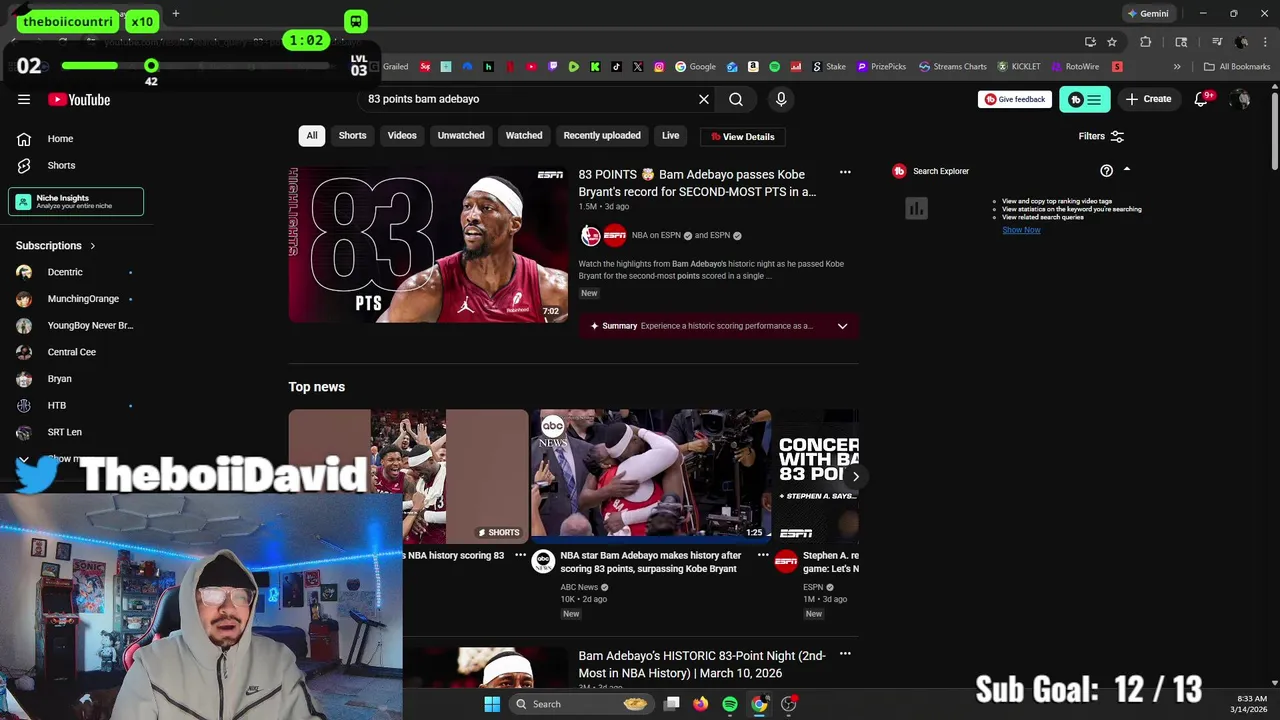
Task: Select the Shorts filter chip
Action: (352, 135)
